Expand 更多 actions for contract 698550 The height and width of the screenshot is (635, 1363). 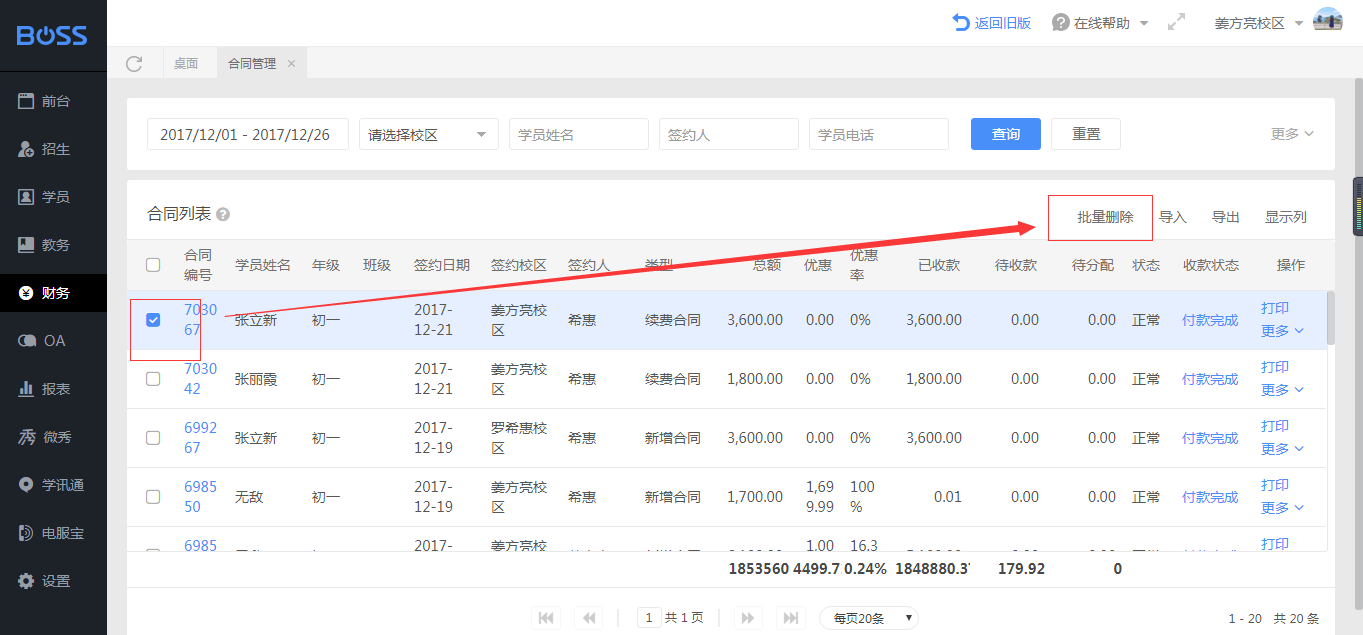[x=1282, y=508]
